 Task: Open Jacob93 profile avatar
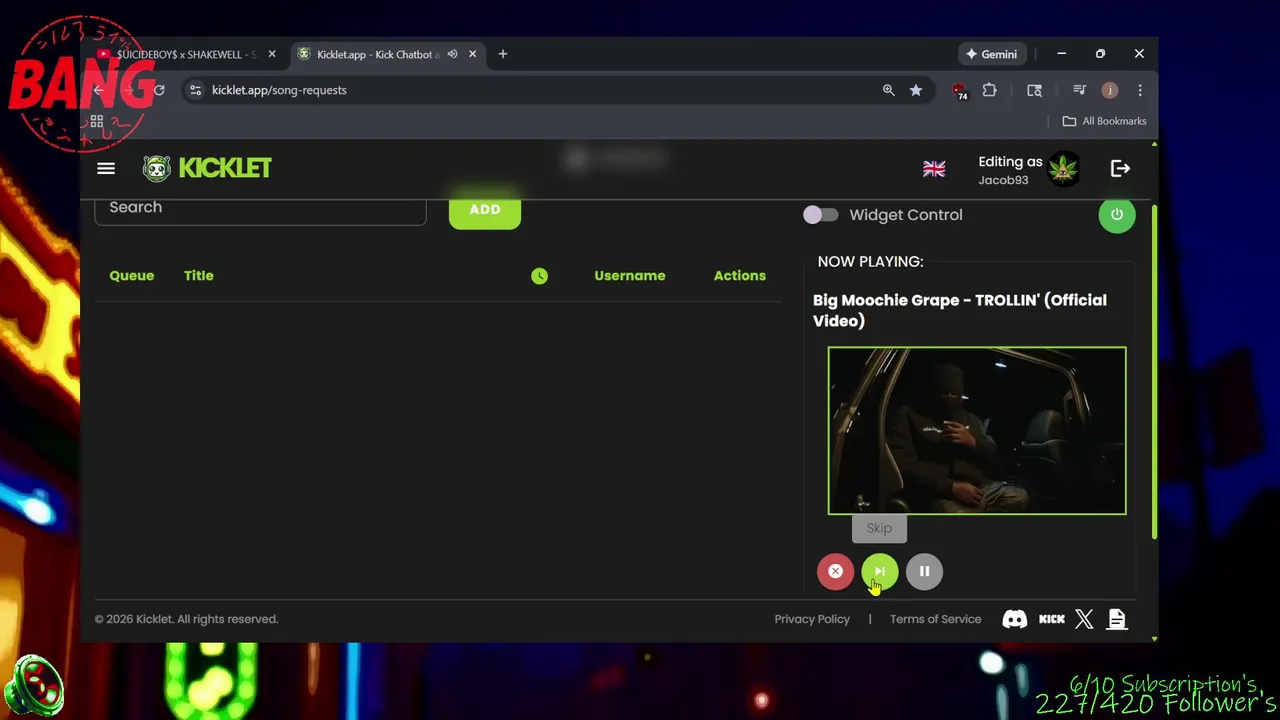[x=1063, y=169]
